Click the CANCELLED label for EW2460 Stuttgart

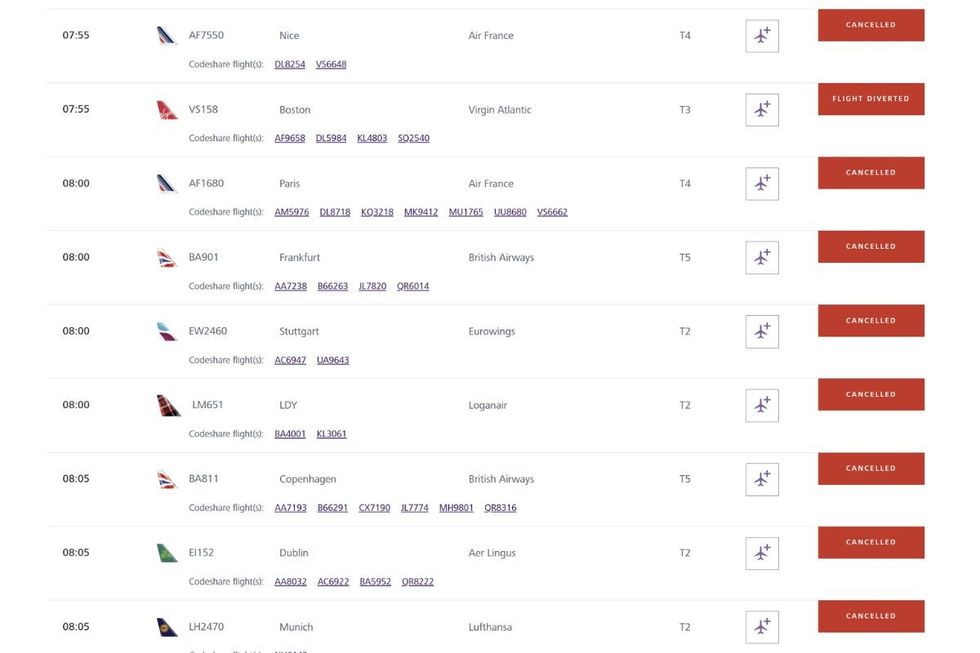point(870,320)
